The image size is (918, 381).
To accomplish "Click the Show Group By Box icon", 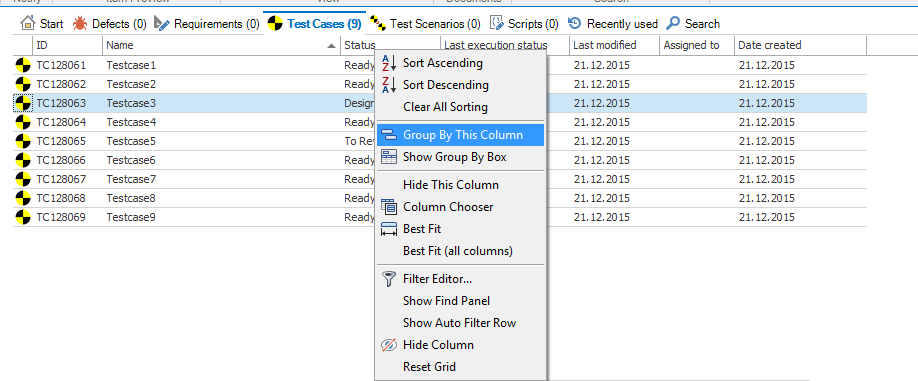I will pos(389,157).
